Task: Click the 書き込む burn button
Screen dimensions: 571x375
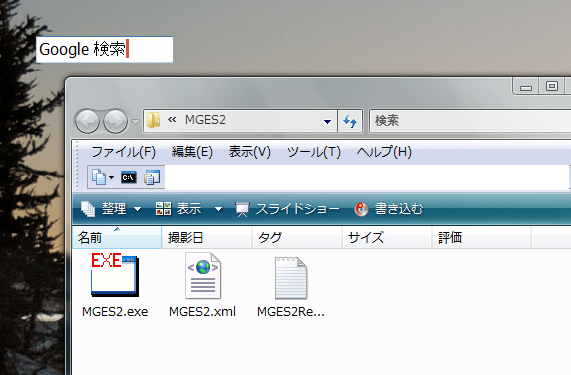Action: click(389, 209)
